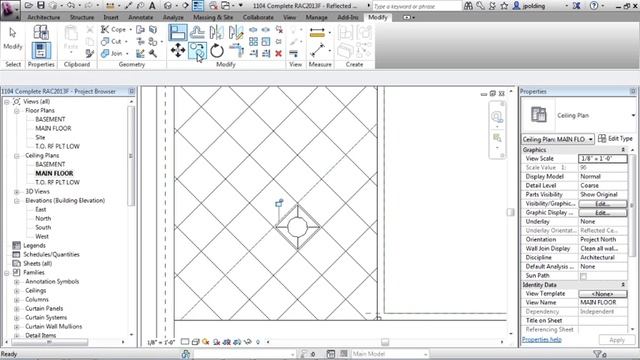Open the Annotate ribbon tab
Image resolution: width=640 pixels, height=360 pixels.
click(x=140, y=17)
